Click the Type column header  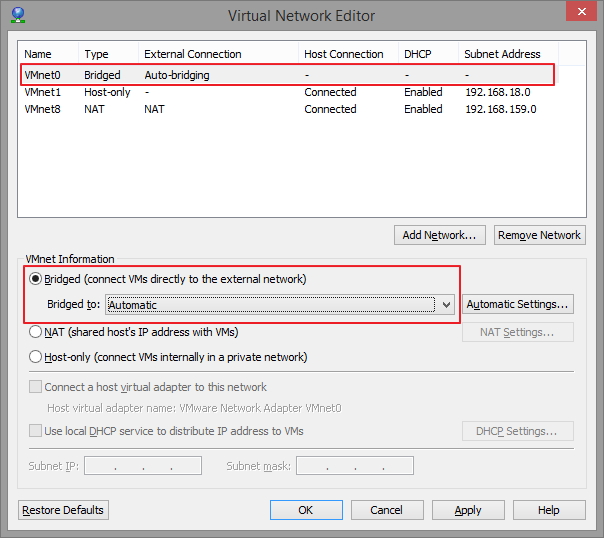[x=97, y=54]
